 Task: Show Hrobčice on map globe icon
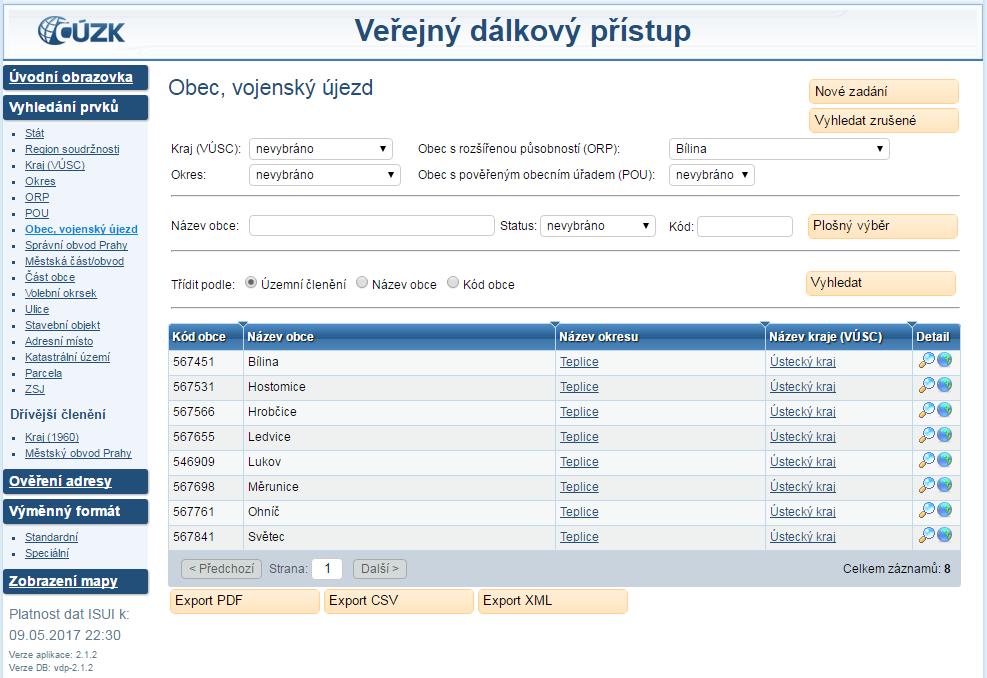coord(944,410)
